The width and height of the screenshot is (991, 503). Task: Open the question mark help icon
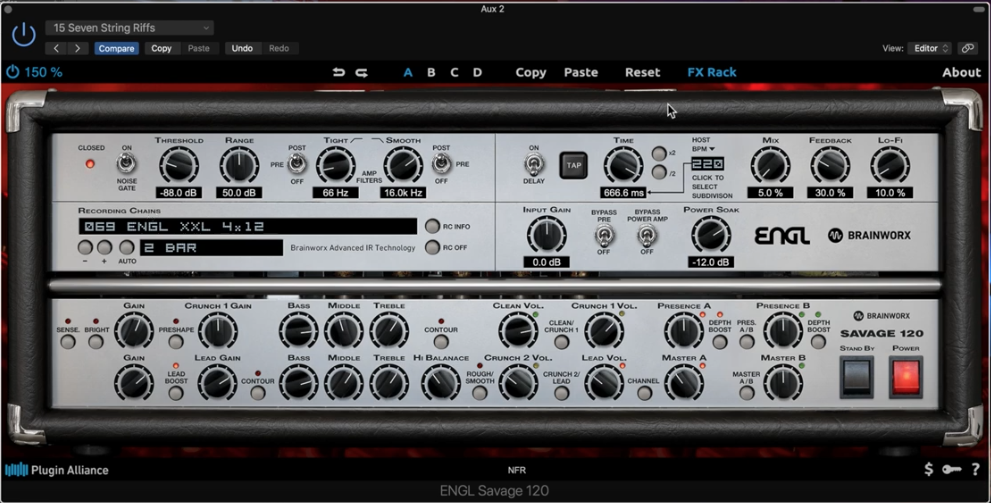tap(976, 469)
